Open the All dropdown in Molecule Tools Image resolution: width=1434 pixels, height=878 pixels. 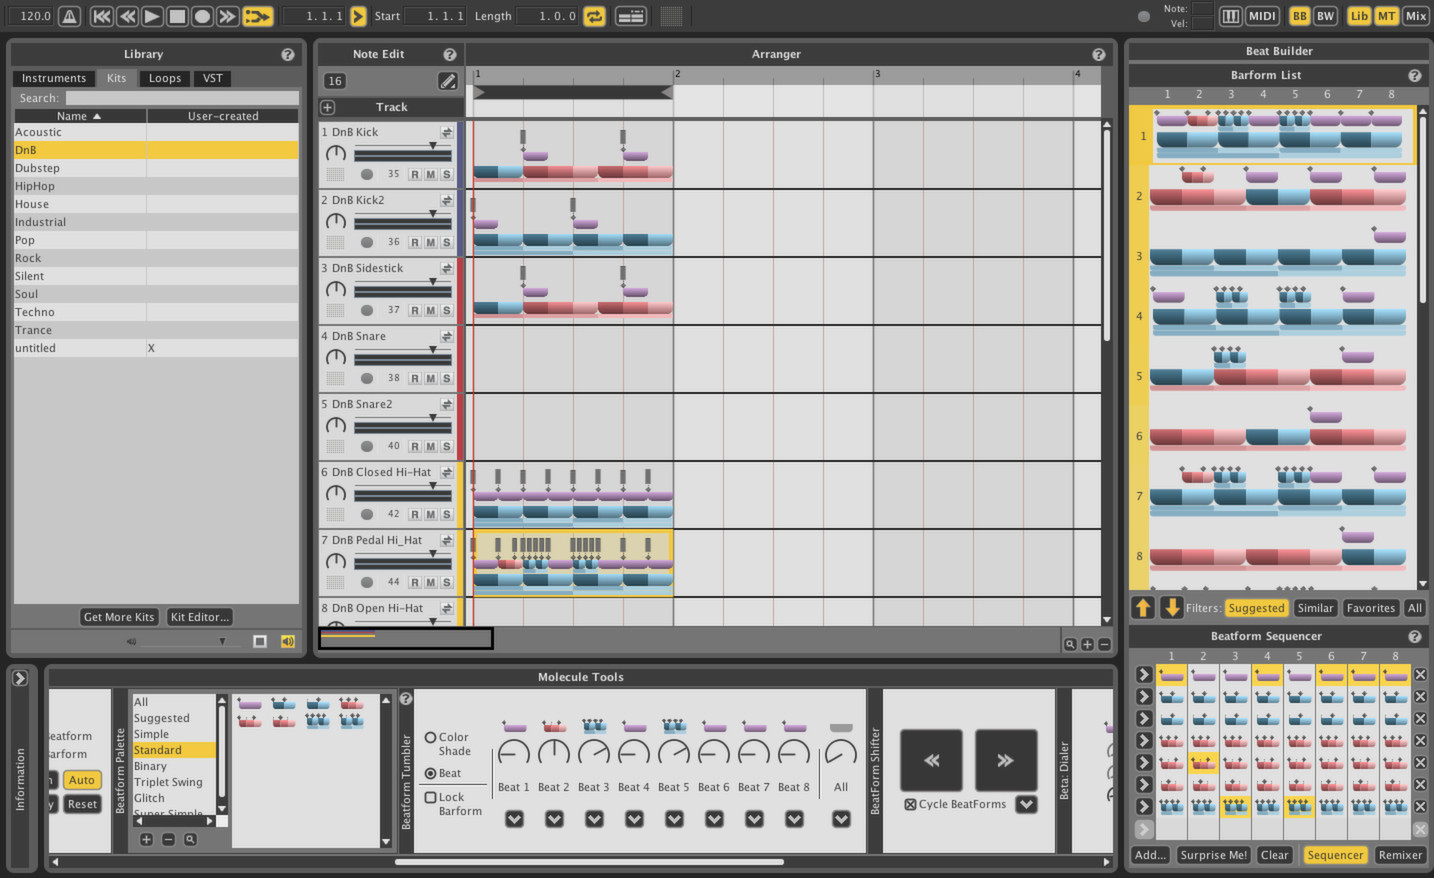click(x=841, y=818)
